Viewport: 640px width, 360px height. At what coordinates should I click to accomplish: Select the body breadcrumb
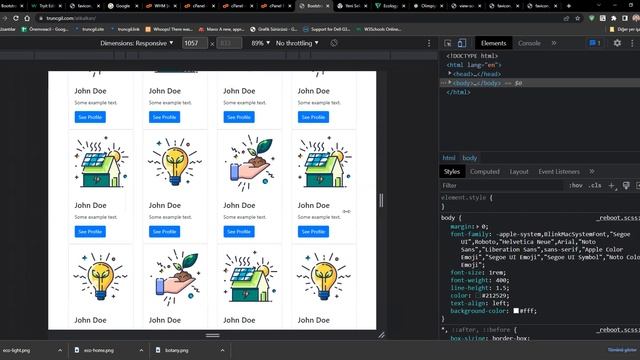(x=469, y=158)
